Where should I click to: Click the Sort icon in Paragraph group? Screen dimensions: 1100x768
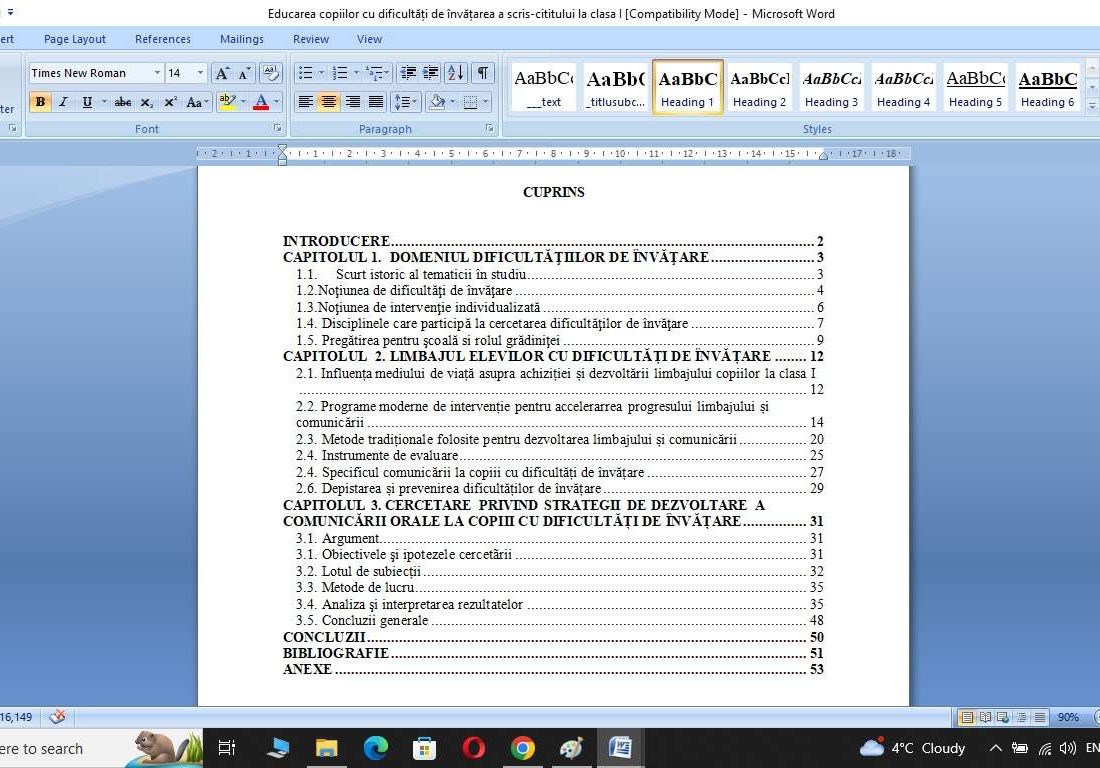point(456,73)
